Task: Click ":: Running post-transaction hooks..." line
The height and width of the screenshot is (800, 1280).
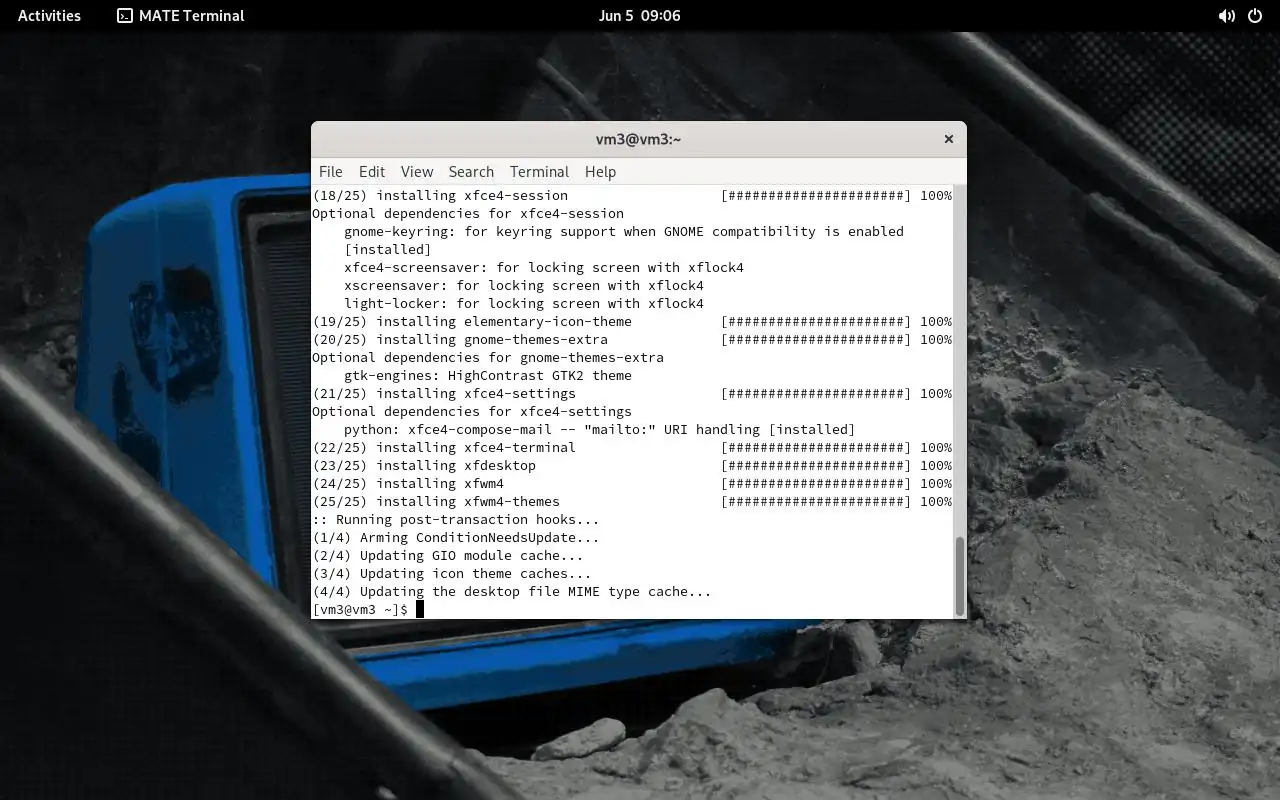Action: (x=456, y=519)
